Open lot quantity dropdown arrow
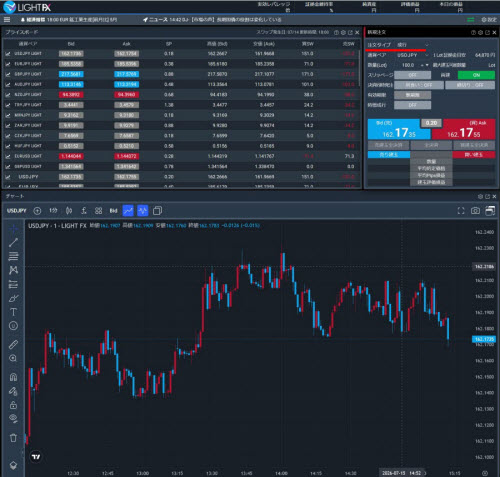500x477 pixels. (x=427, y=65)
